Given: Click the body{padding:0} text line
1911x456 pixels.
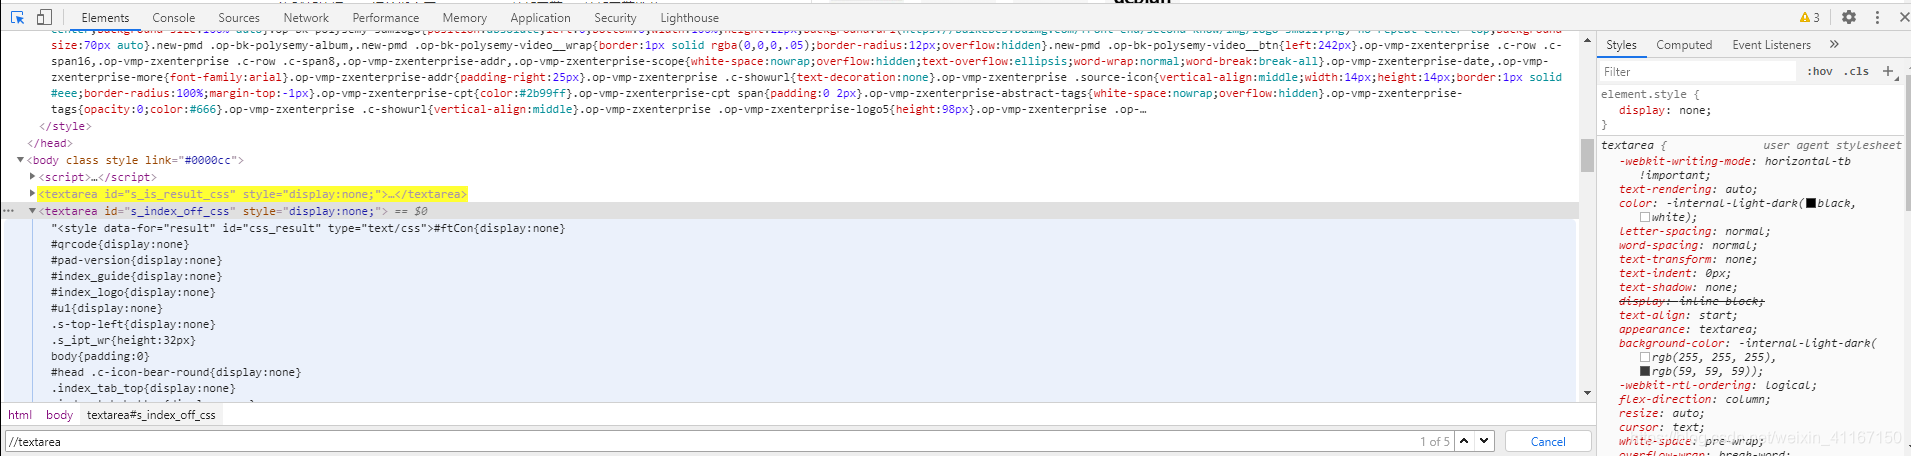Looking at the screenshot, I should (100, 356).
